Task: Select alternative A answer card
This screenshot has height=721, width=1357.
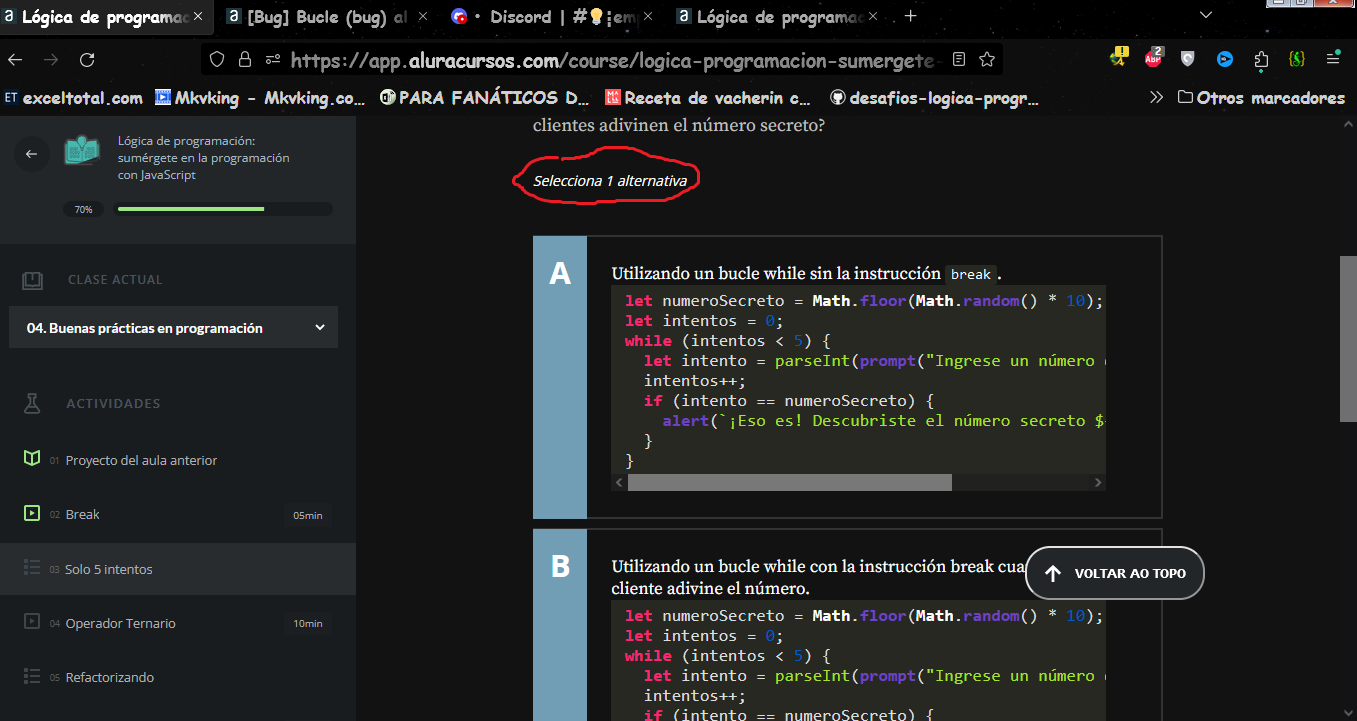Action: click(847, 377)
